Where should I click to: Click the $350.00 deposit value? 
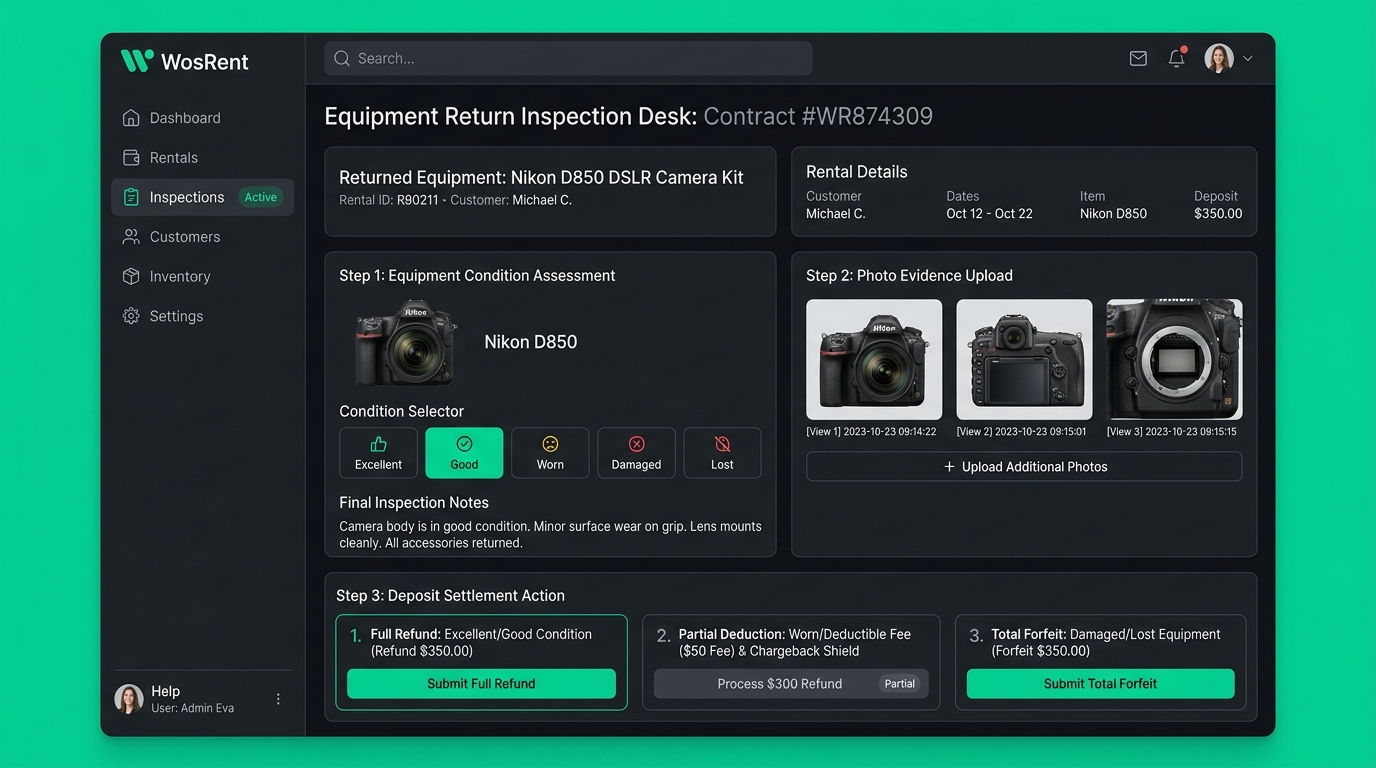tap(1218, 214)
